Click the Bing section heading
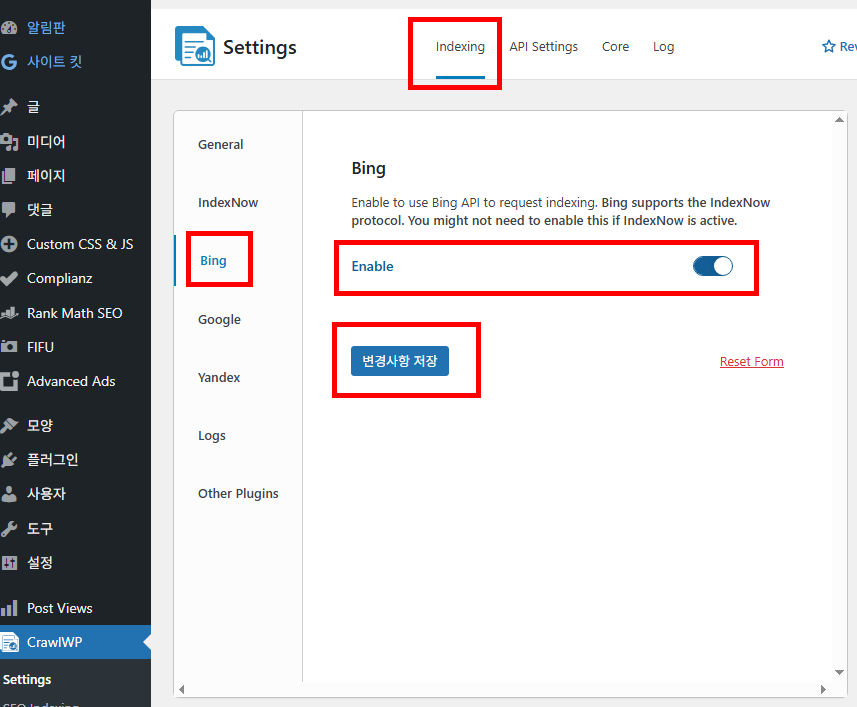 [368, 168]
